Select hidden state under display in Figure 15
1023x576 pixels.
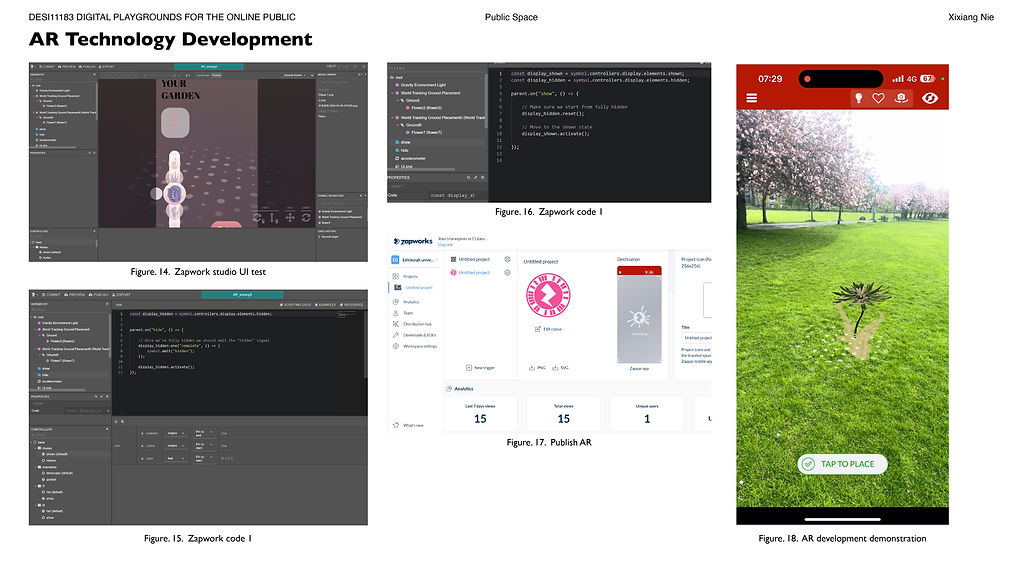[50, 461]
